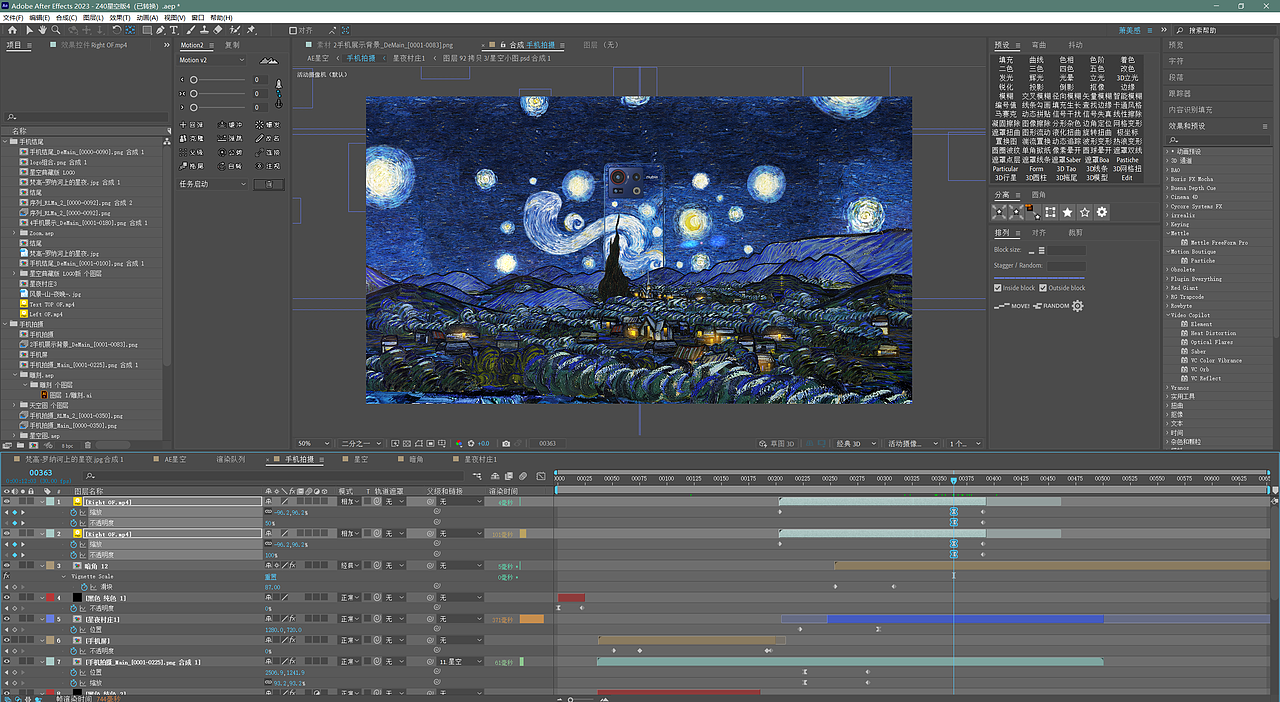This screenshot has width=1280, height=702.
Task: Select the Brush tool
Action: (190, 30)
